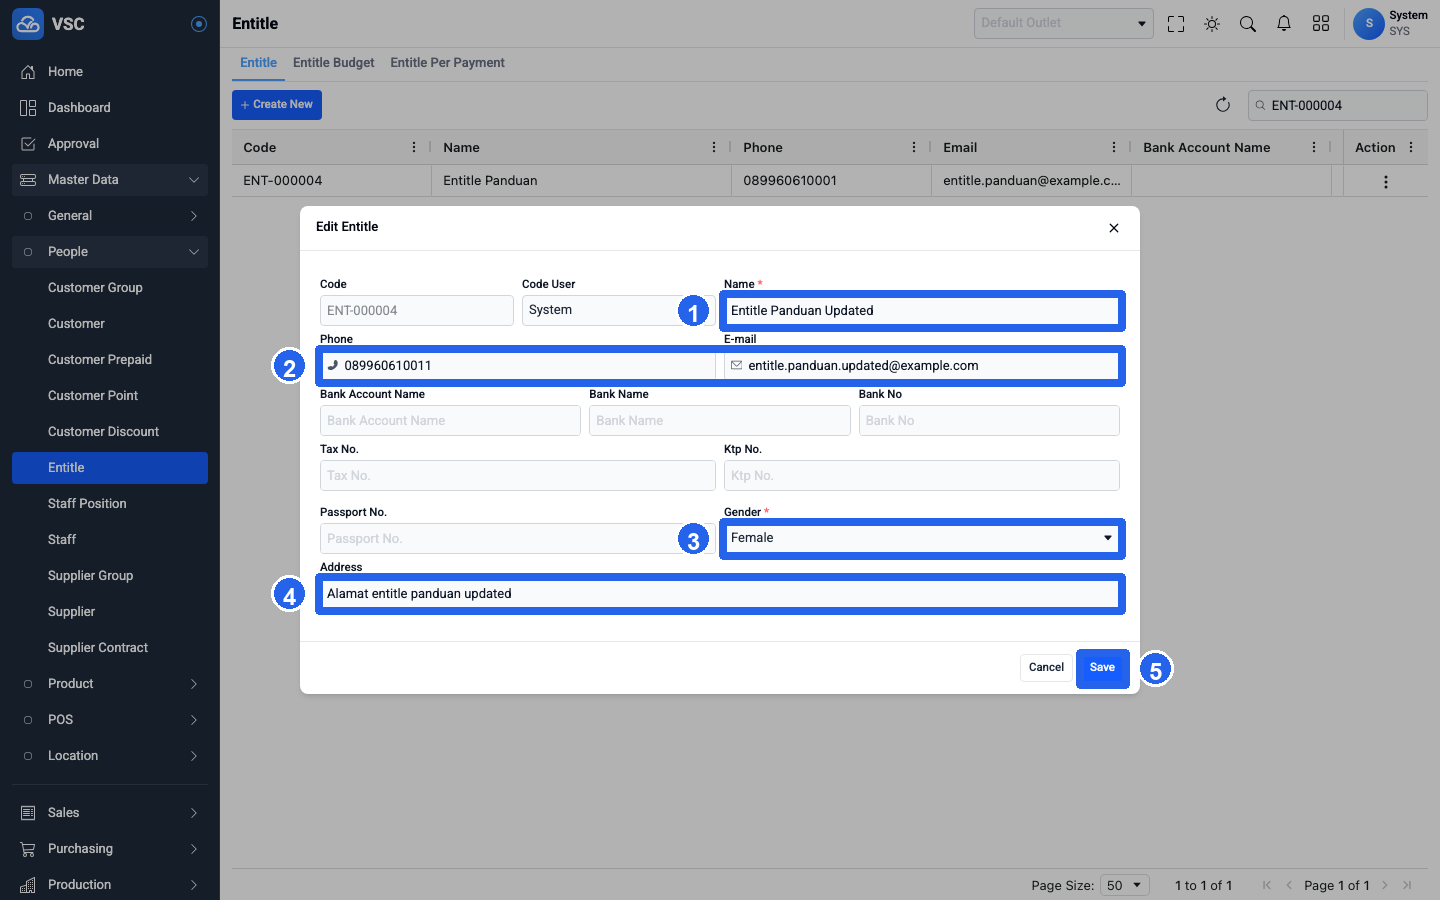Click the Tax No. field
Screen dimensions: 1440x900
point(518,476)
